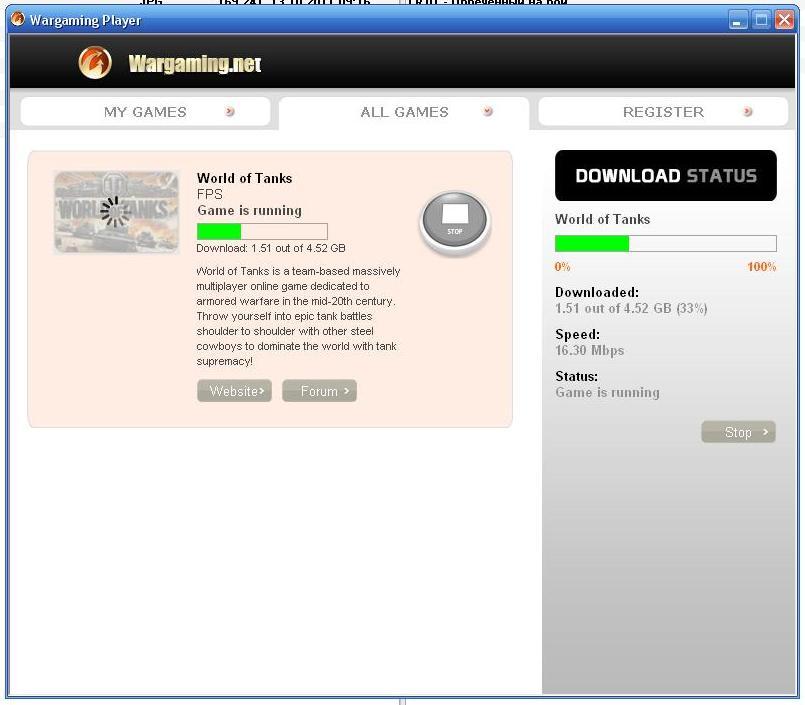This screenshot has height=705, width=805.
Task: Click the round gray STOP button
Action: 455,222
